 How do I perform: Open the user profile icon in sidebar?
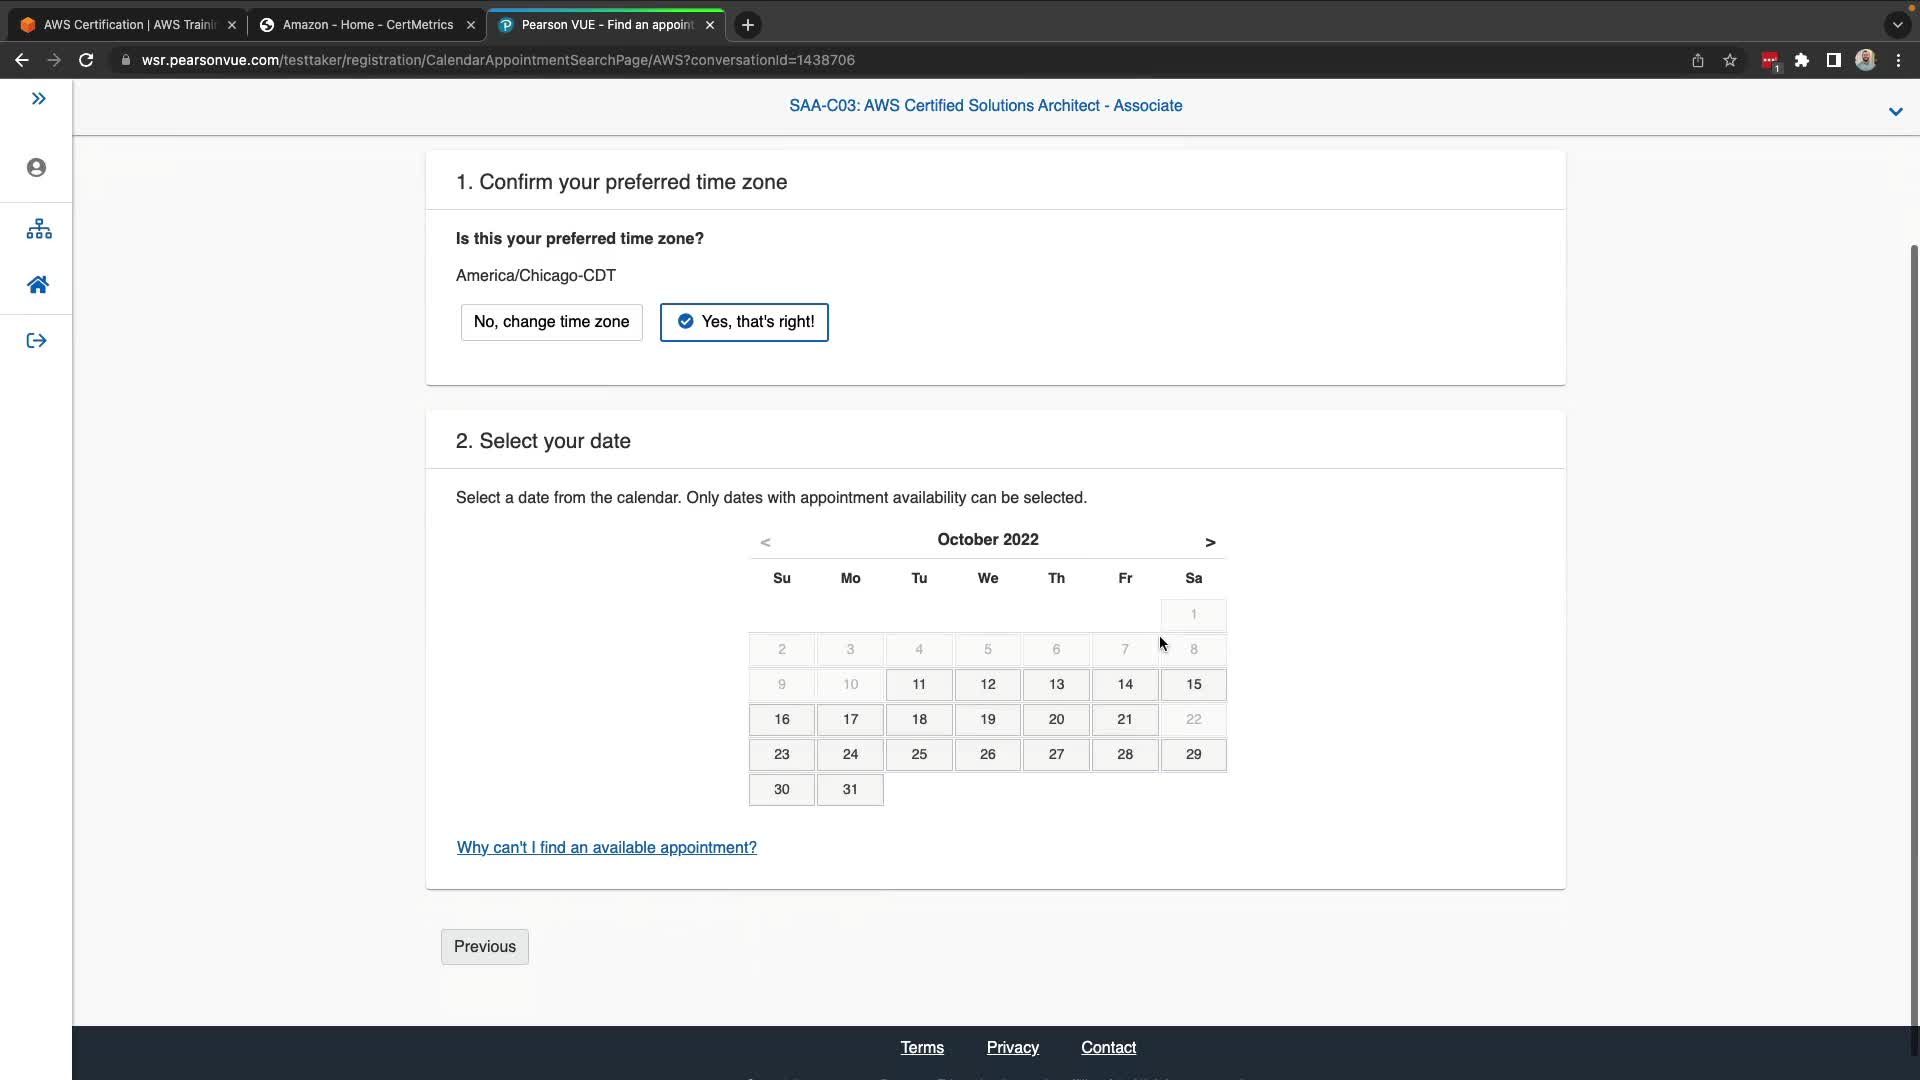pyautogui.click(x=37, y=168)
